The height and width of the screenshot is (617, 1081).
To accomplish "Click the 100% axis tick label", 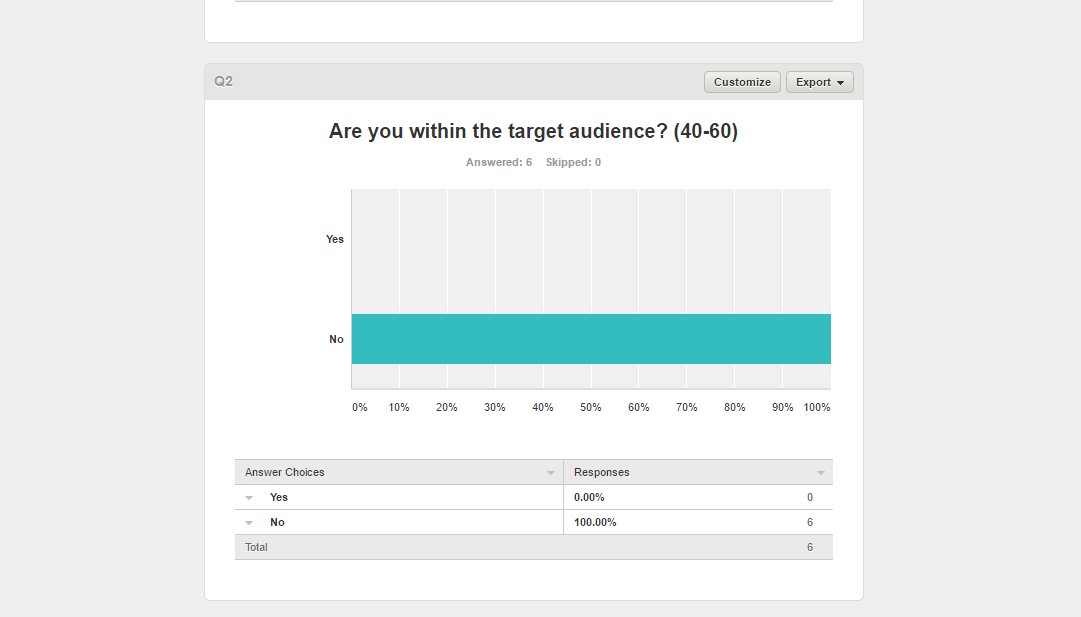I will click(817, 407).
